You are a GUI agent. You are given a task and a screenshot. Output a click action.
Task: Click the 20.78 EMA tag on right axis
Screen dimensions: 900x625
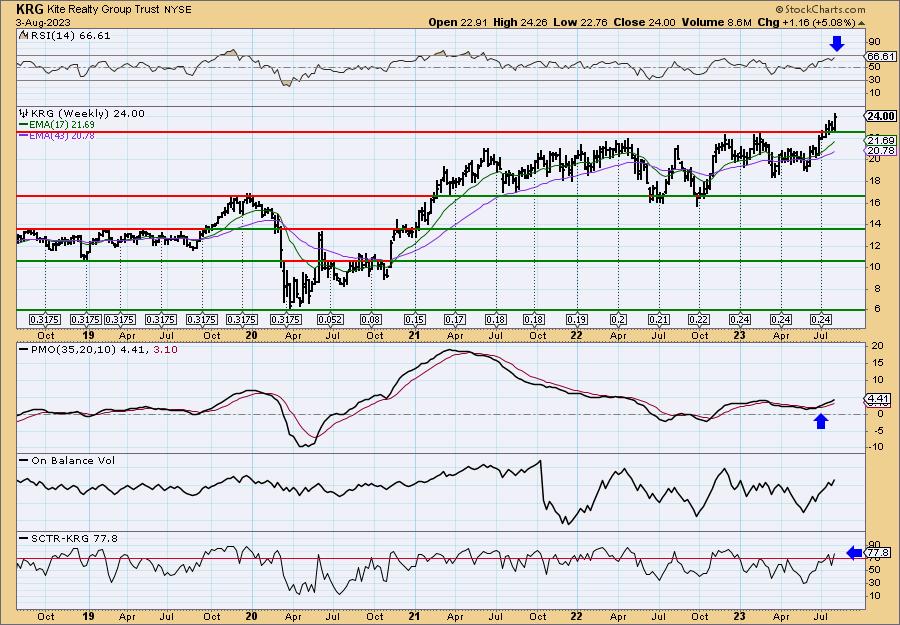[x=880, y=150]
